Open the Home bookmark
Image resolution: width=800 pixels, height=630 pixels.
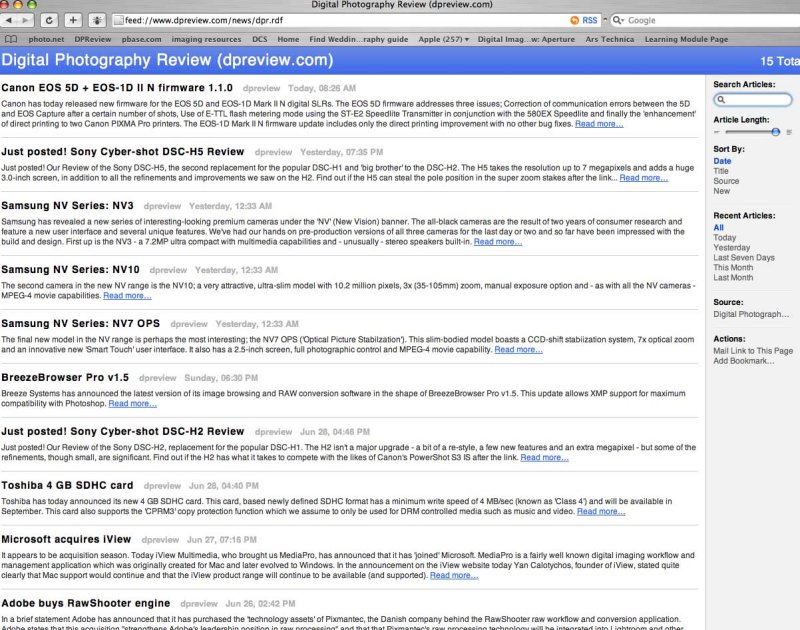[288, 39]
